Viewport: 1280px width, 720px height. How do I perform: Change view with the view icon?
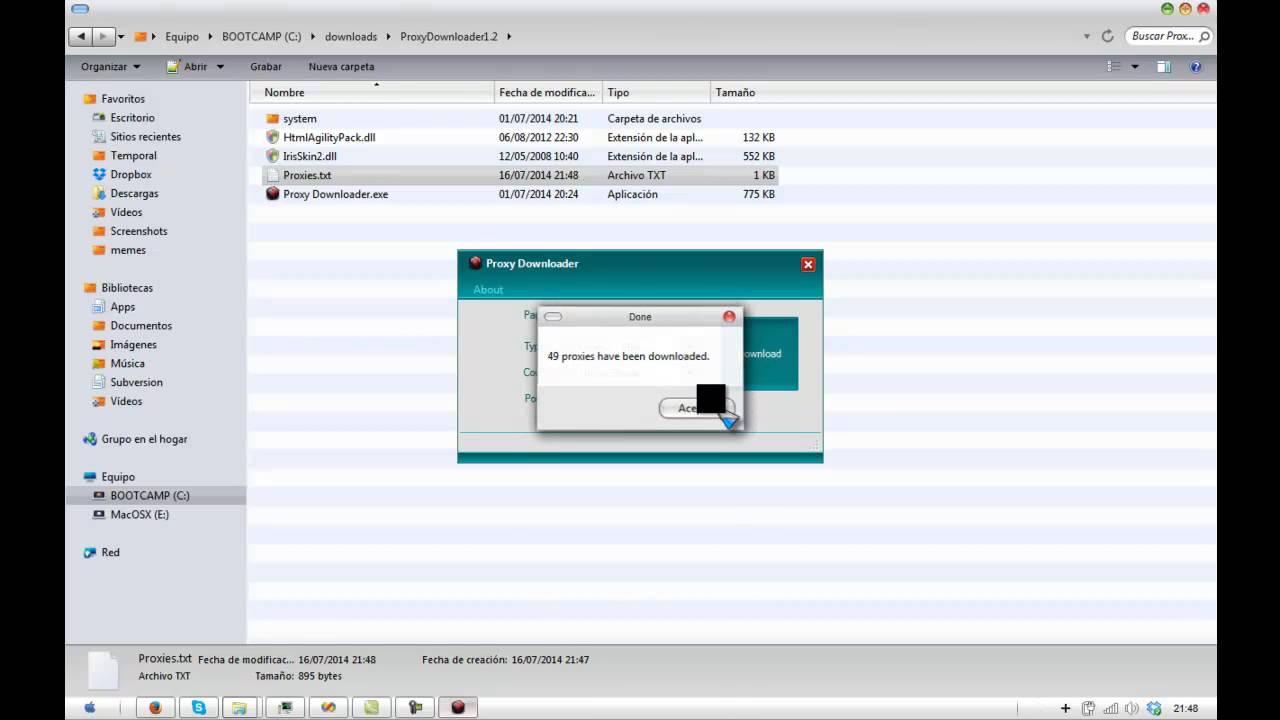tap(1114, 67)
